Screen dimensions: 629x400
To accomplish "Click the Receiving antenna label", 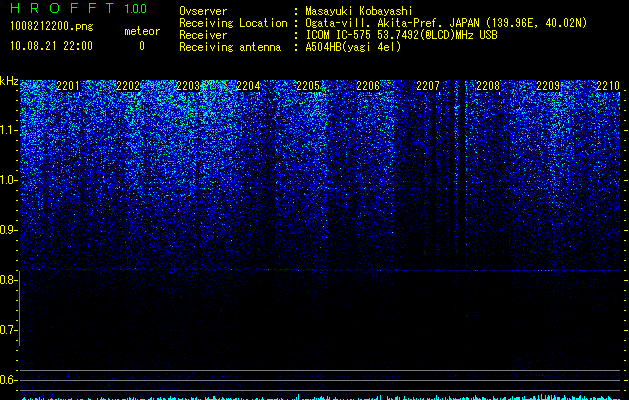I will pyautogui.click(x=230, y=47).
